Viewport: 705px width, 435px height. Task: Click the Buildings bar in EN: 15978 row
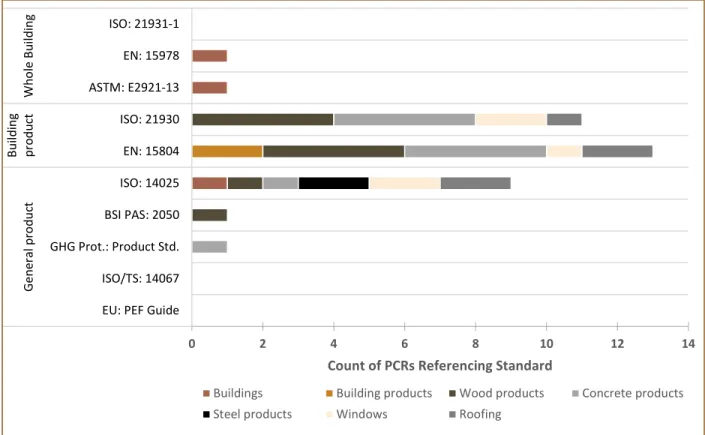[x=210, y=56]
